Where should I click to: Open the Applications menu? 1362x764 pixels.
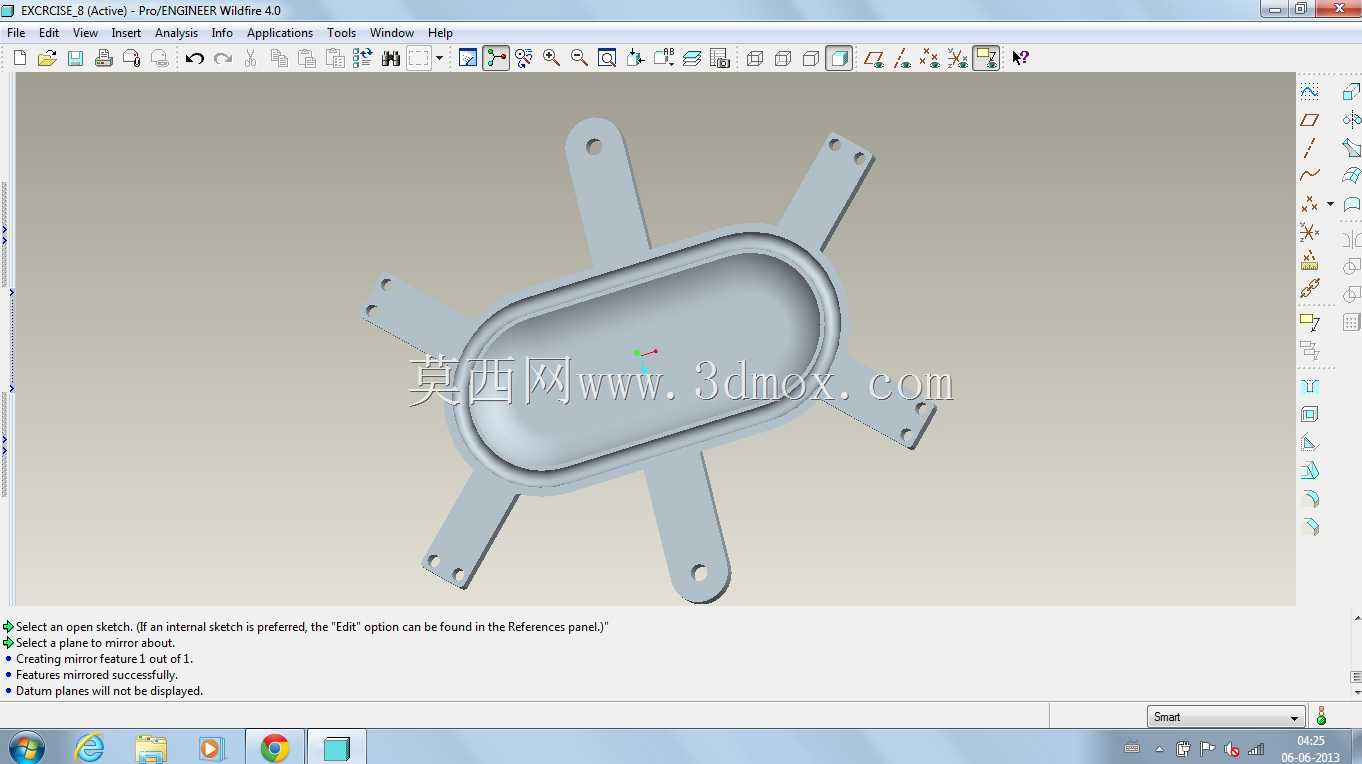point(280,33)
